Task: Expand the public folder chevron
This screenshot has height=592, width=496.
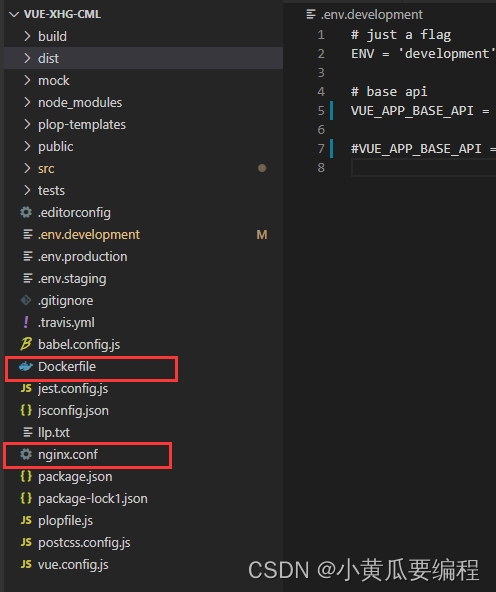Action: pos(27,146)
